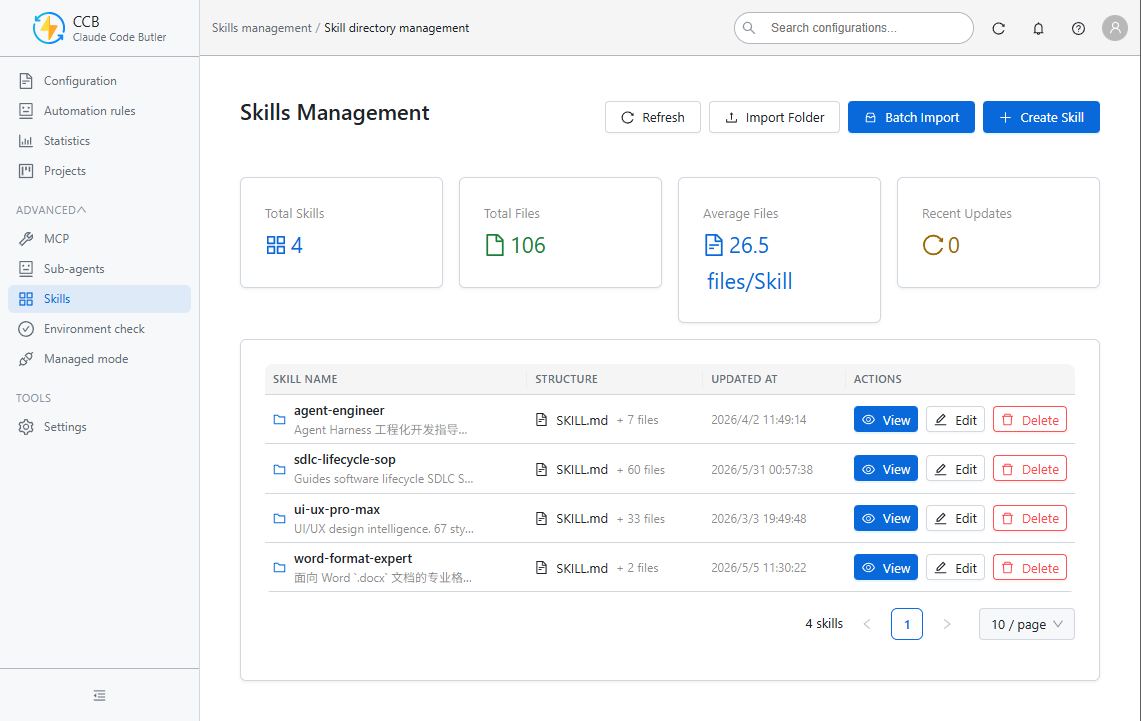Screen dimensions: 1141x721
Task: Open MCP in the sidebar
Action: pos(100,239)
